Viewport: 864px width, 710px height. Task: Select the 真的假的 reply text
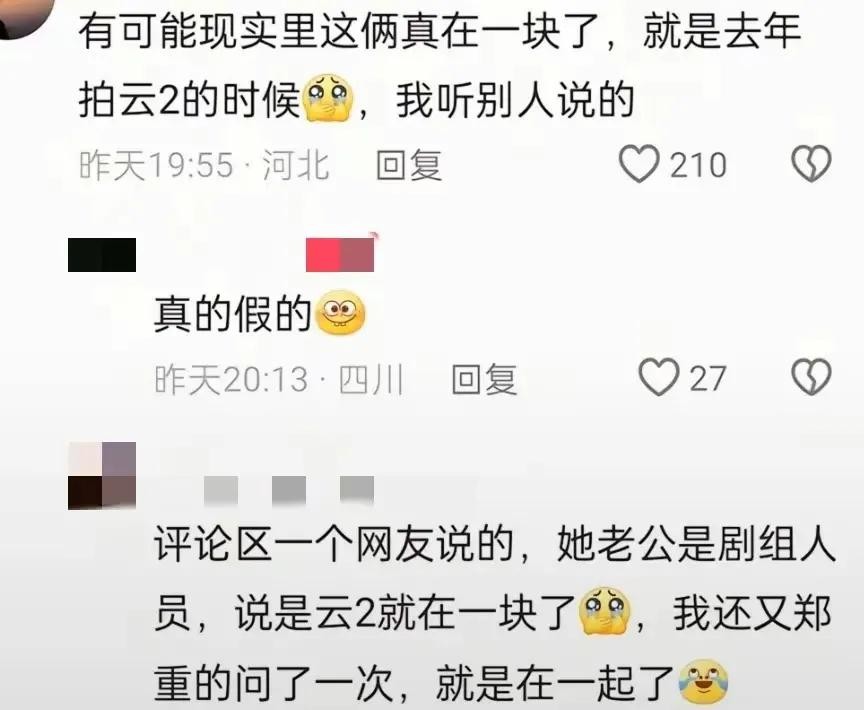(233, 314)
